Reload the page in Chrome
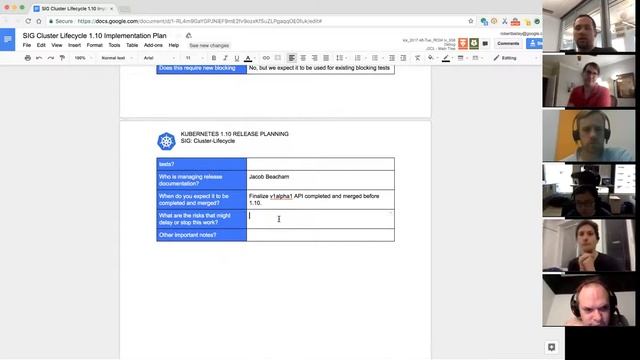 [x=28, y=21]
